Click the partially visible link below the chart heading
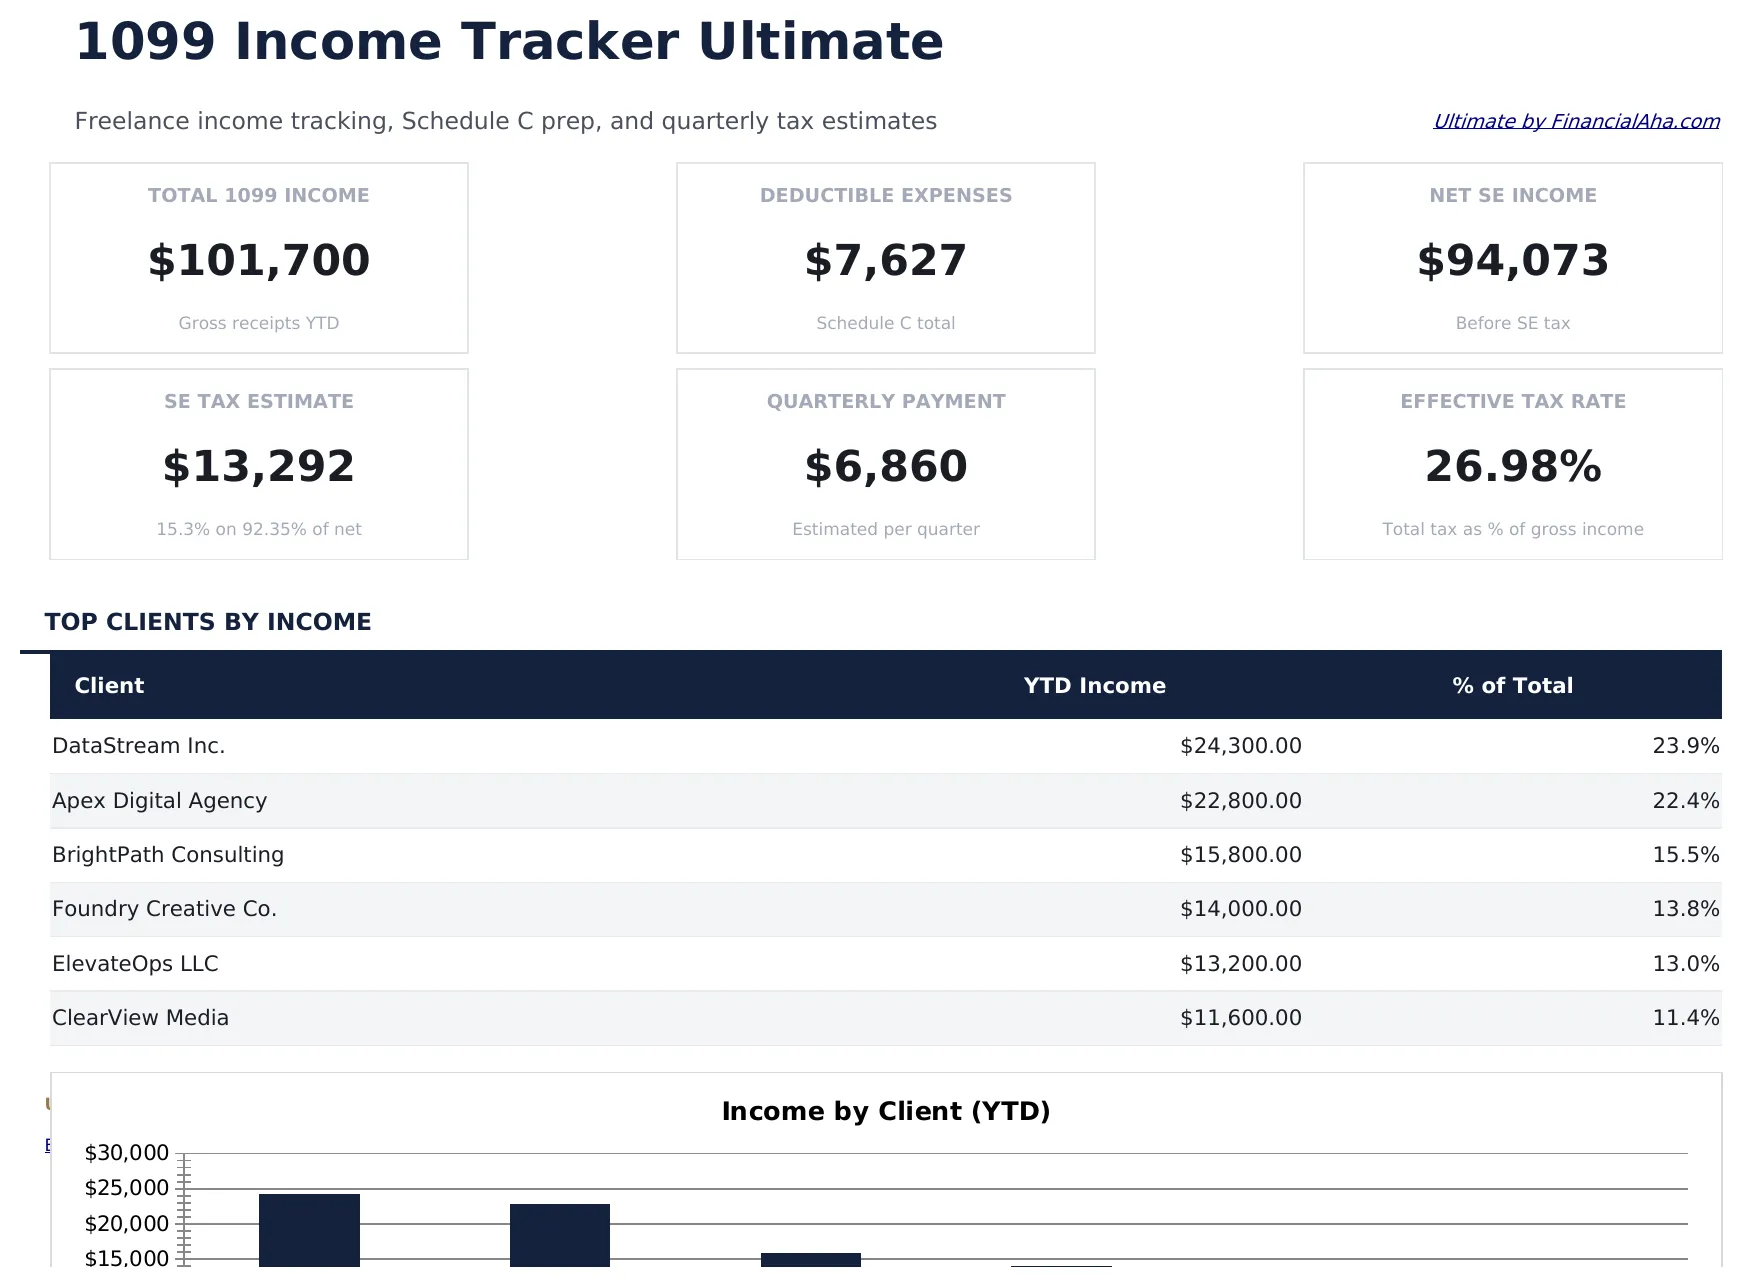The image size is (1743, 1287). 50,1143
